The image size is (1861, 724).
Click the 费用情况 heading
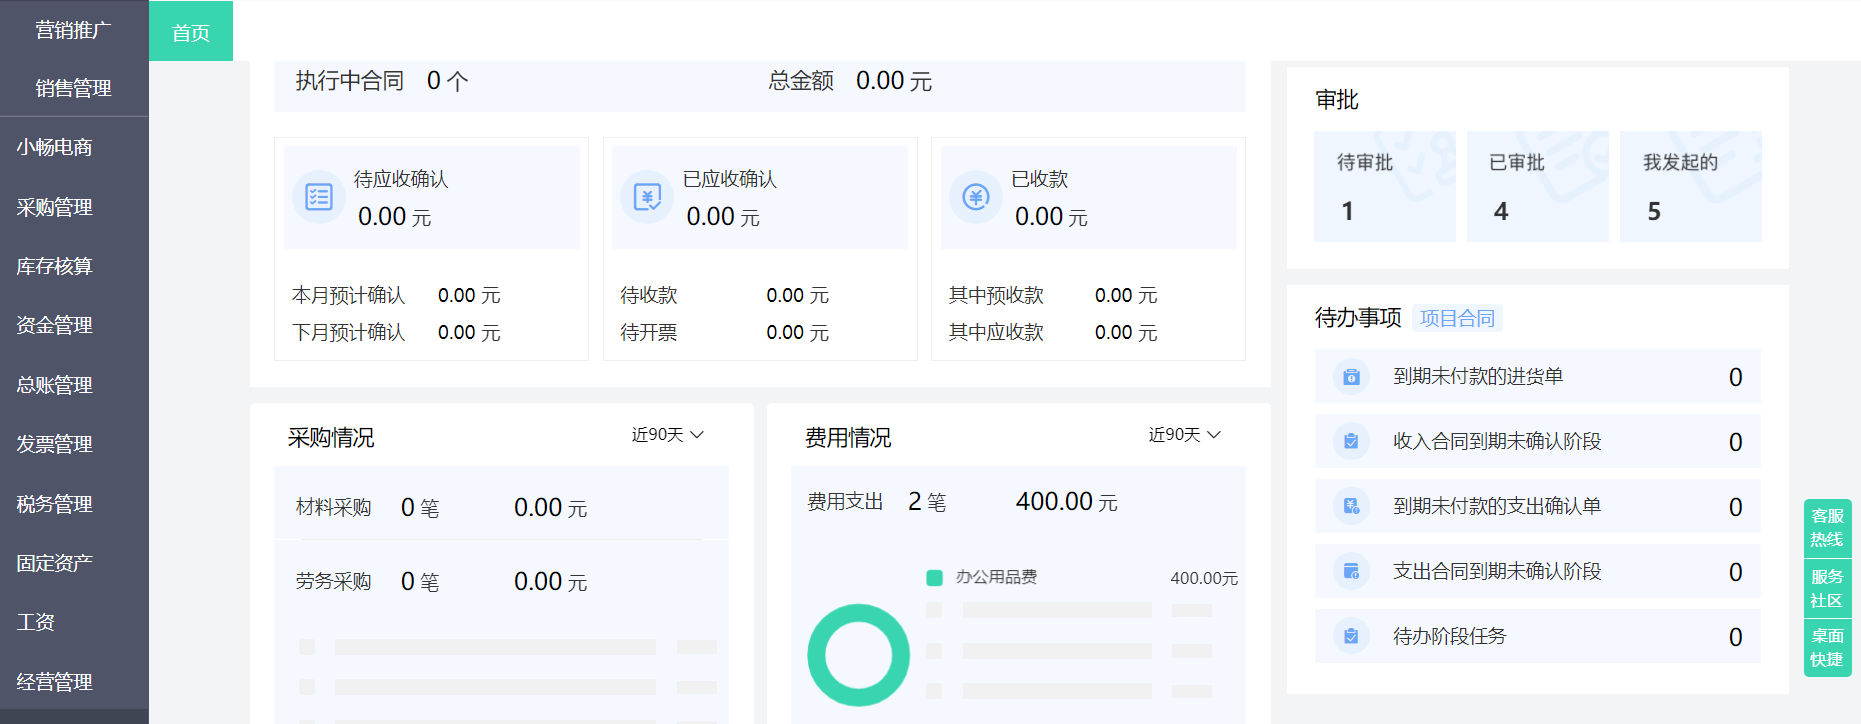point(848,438)
